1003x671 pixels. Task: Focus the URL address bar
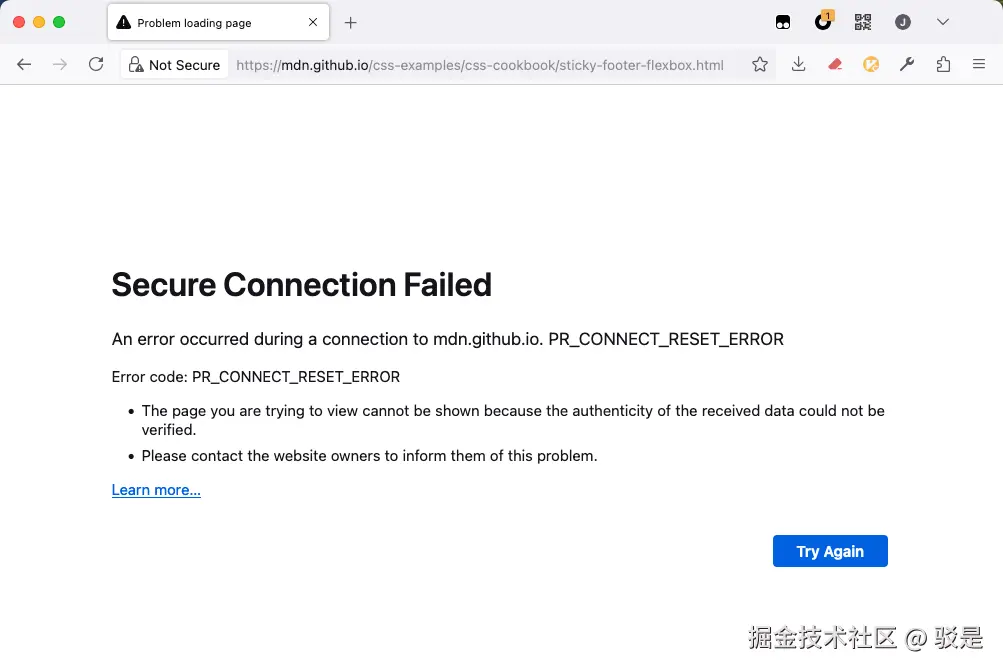pyautogui.click(x=480, y=65)
